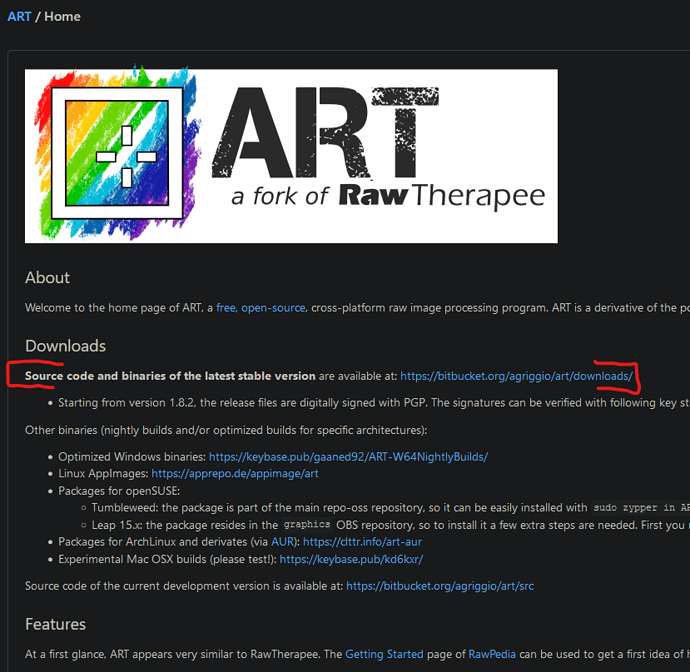The image size is (690, 672).
Task: Open the keybase ART-W64NightlyBuilds link
Action: (x=348, y=457)
